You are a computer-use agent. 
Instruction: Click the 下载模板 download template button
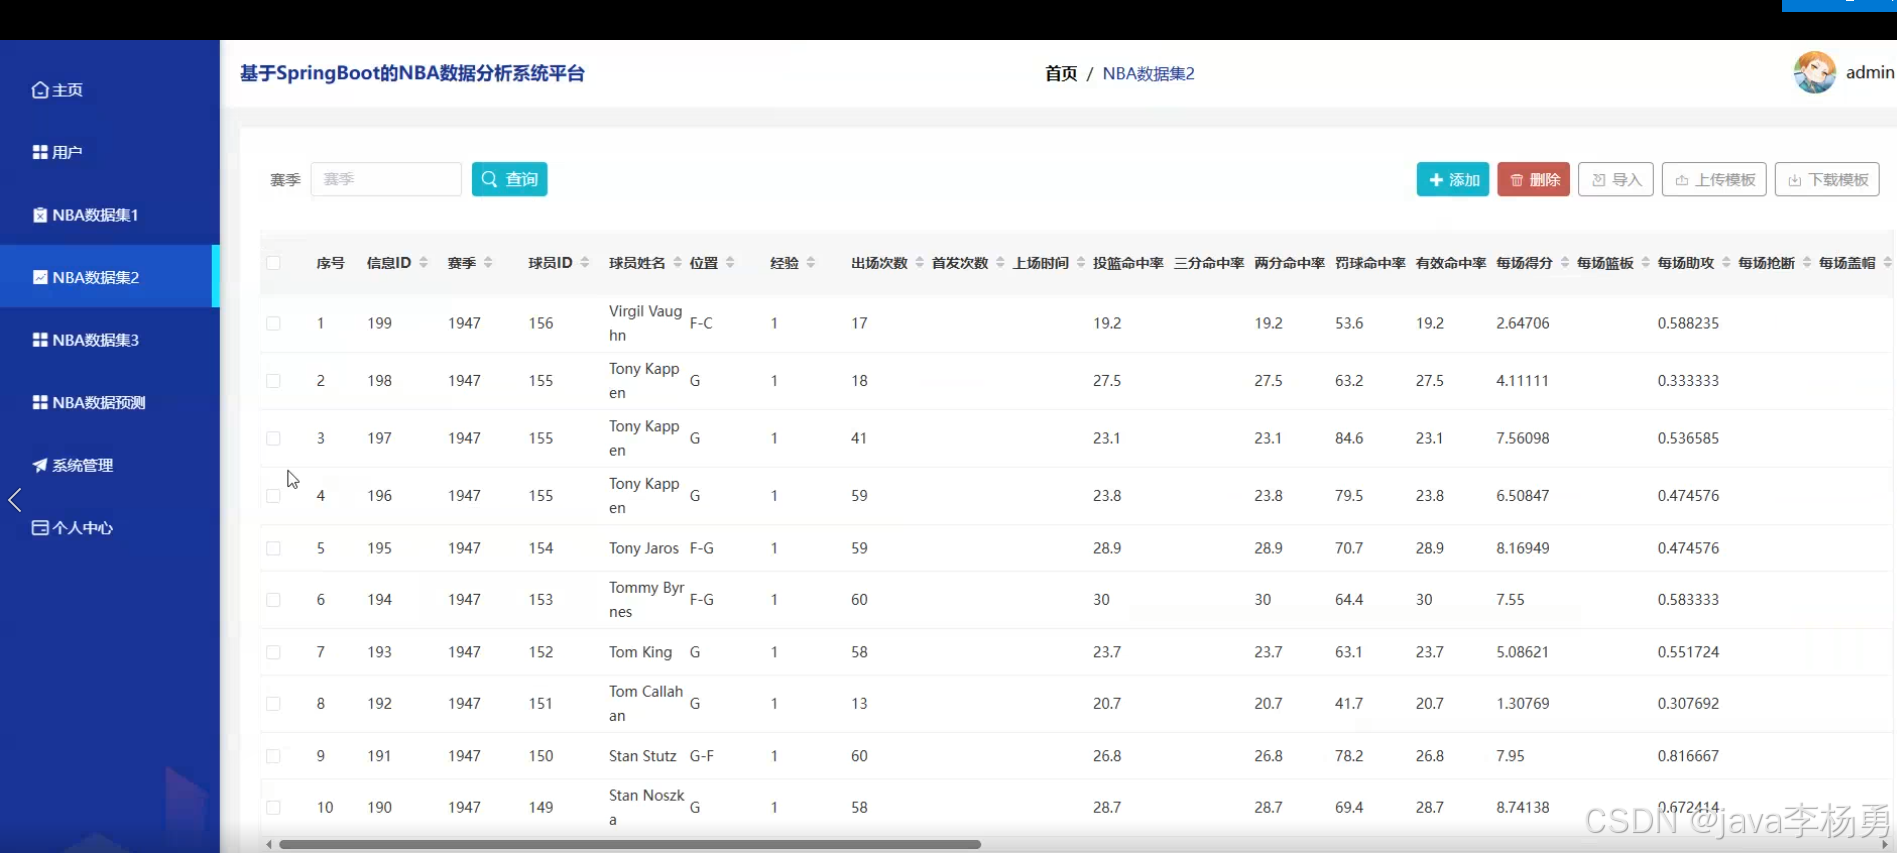click(x=1827, y=179)
